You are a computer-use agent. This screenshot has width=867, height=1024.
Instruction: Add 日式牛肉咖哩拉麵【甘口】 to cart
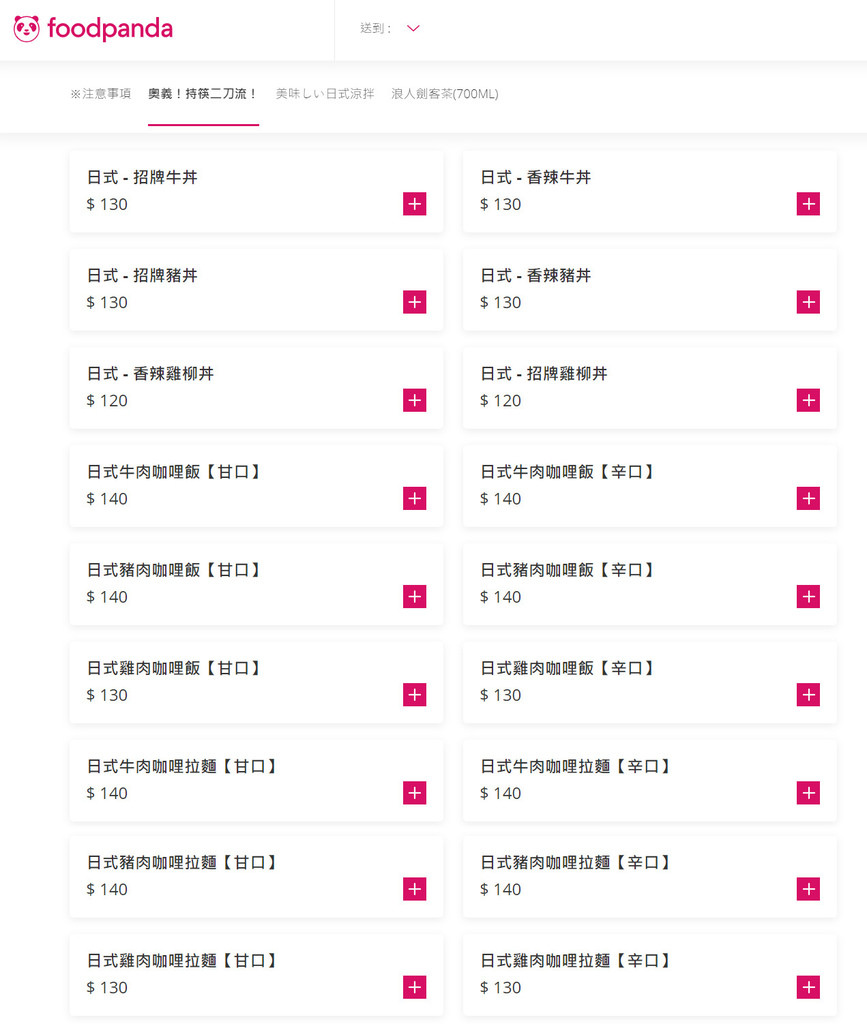click(x=415, y=793)
